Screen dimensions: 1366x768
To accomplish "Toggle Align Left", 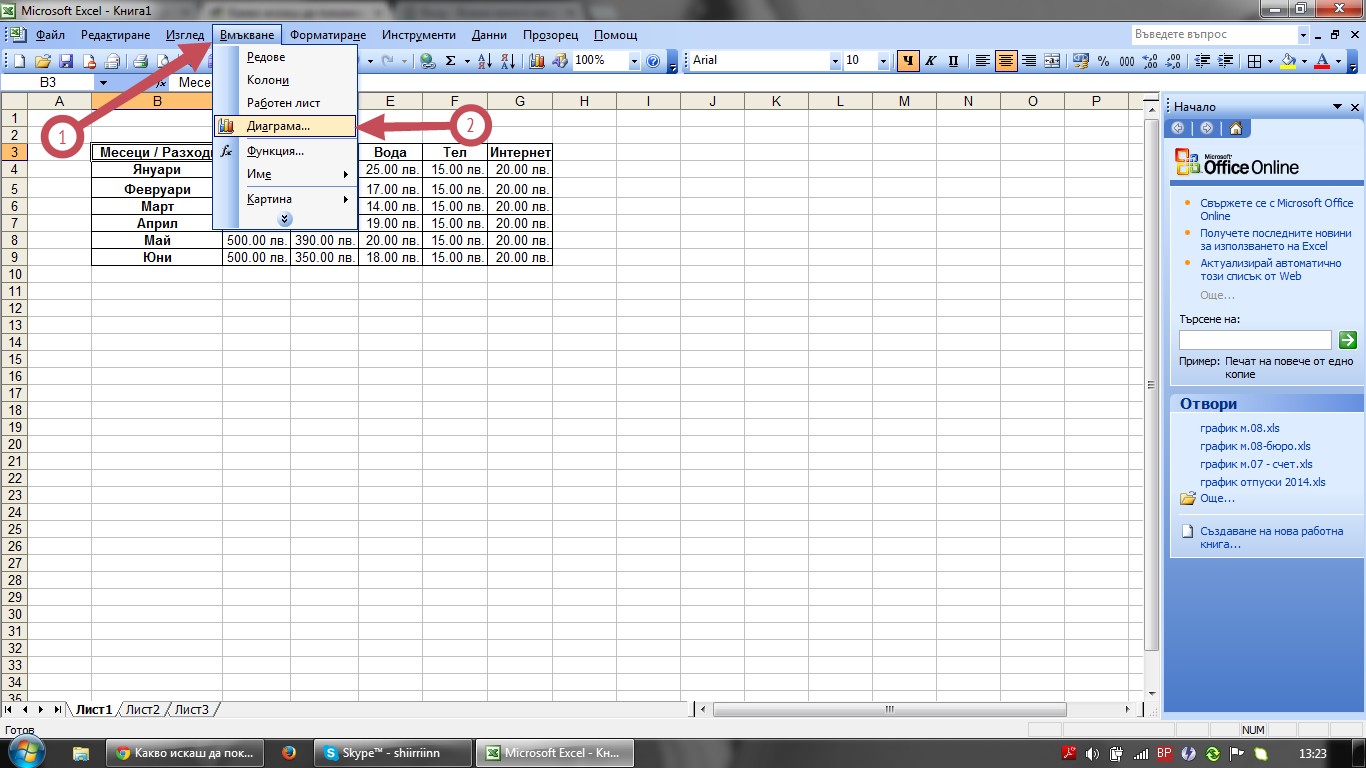I will pyautogui.click(x=983, y=61).
